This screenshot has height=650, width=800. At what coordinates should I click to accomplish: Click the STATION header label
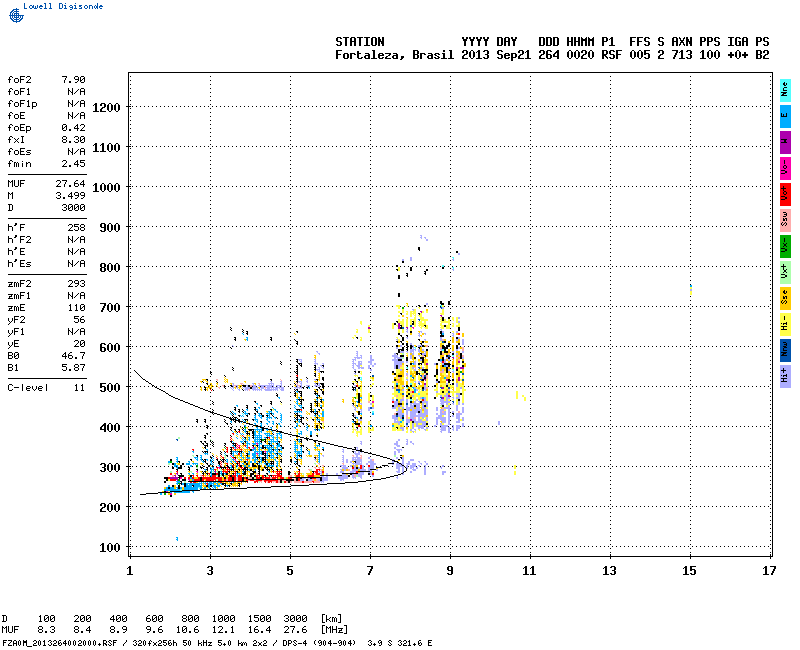[360, 42]
